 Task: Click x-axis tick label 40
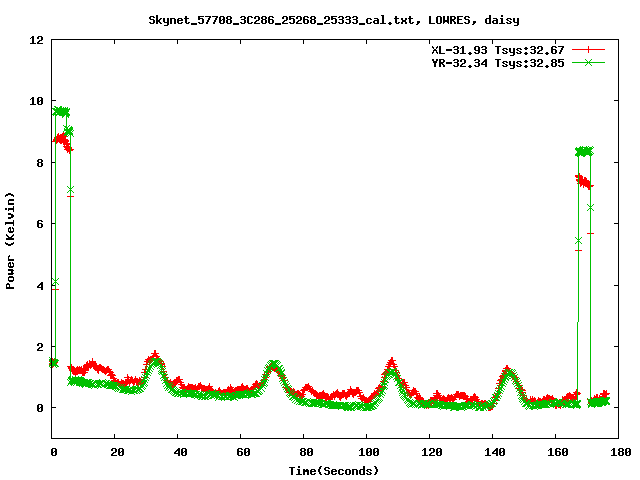tap(180, 452)
